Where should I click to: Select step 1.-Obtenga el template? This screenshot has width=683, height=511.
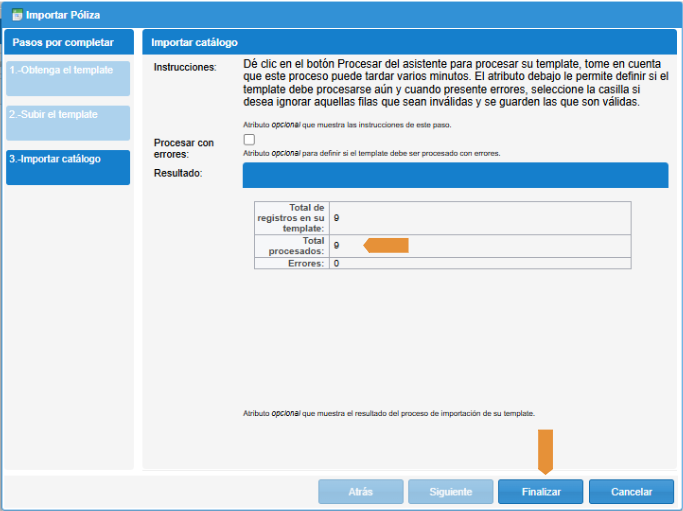(68, 79)
